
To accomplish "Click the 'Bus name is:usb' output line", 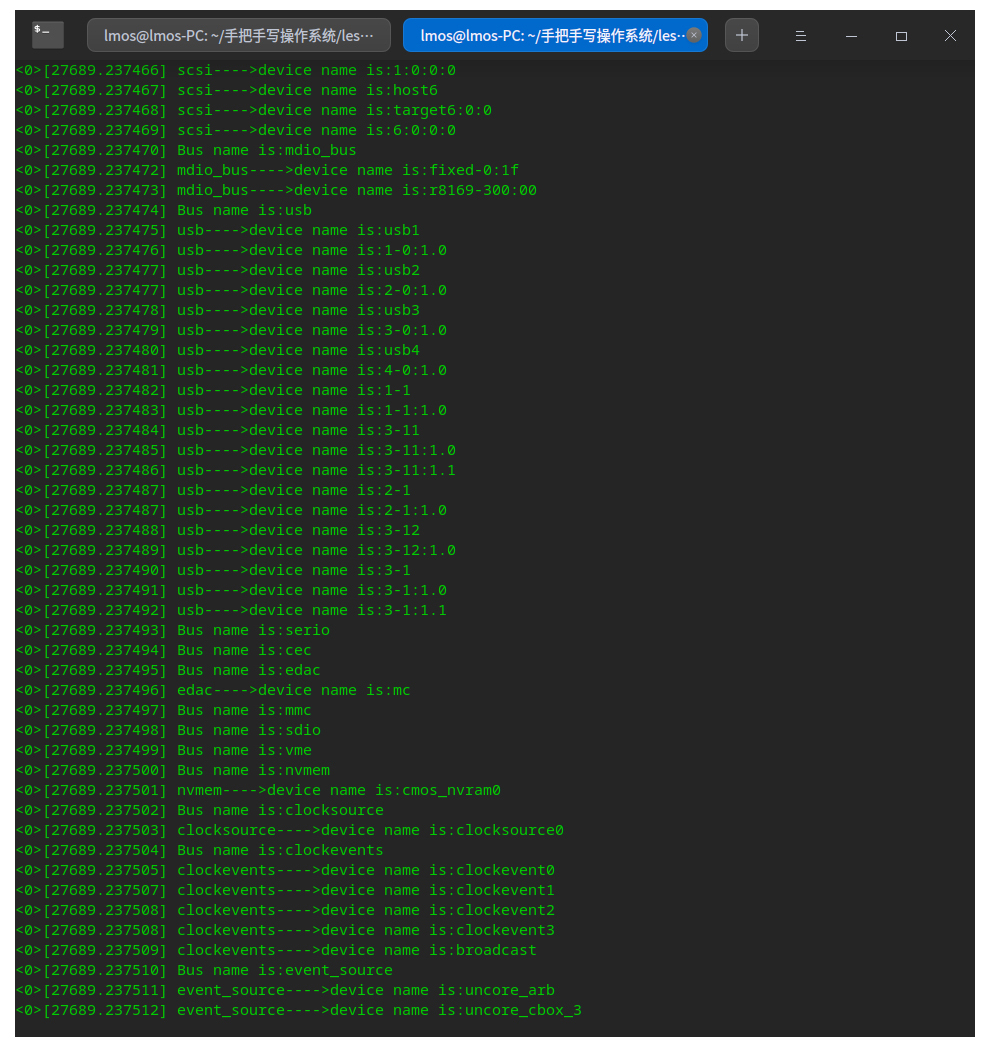I will (244, 210).
